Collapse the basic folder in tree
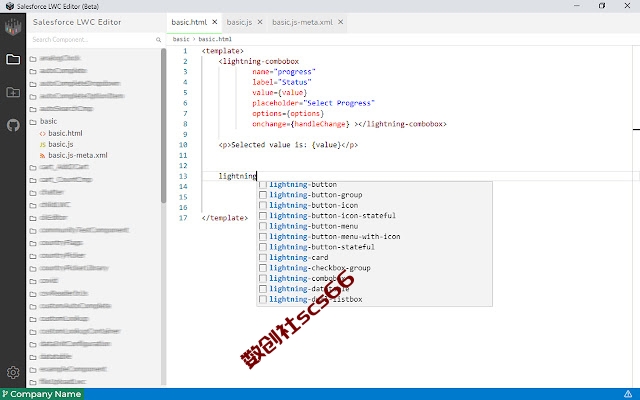 pos(48,121)
